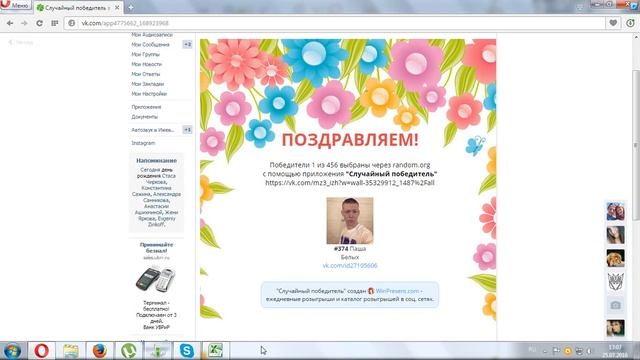This screenshot has height=360, width=640.
Task: Reload the current page
Action: tap(40, 23)
